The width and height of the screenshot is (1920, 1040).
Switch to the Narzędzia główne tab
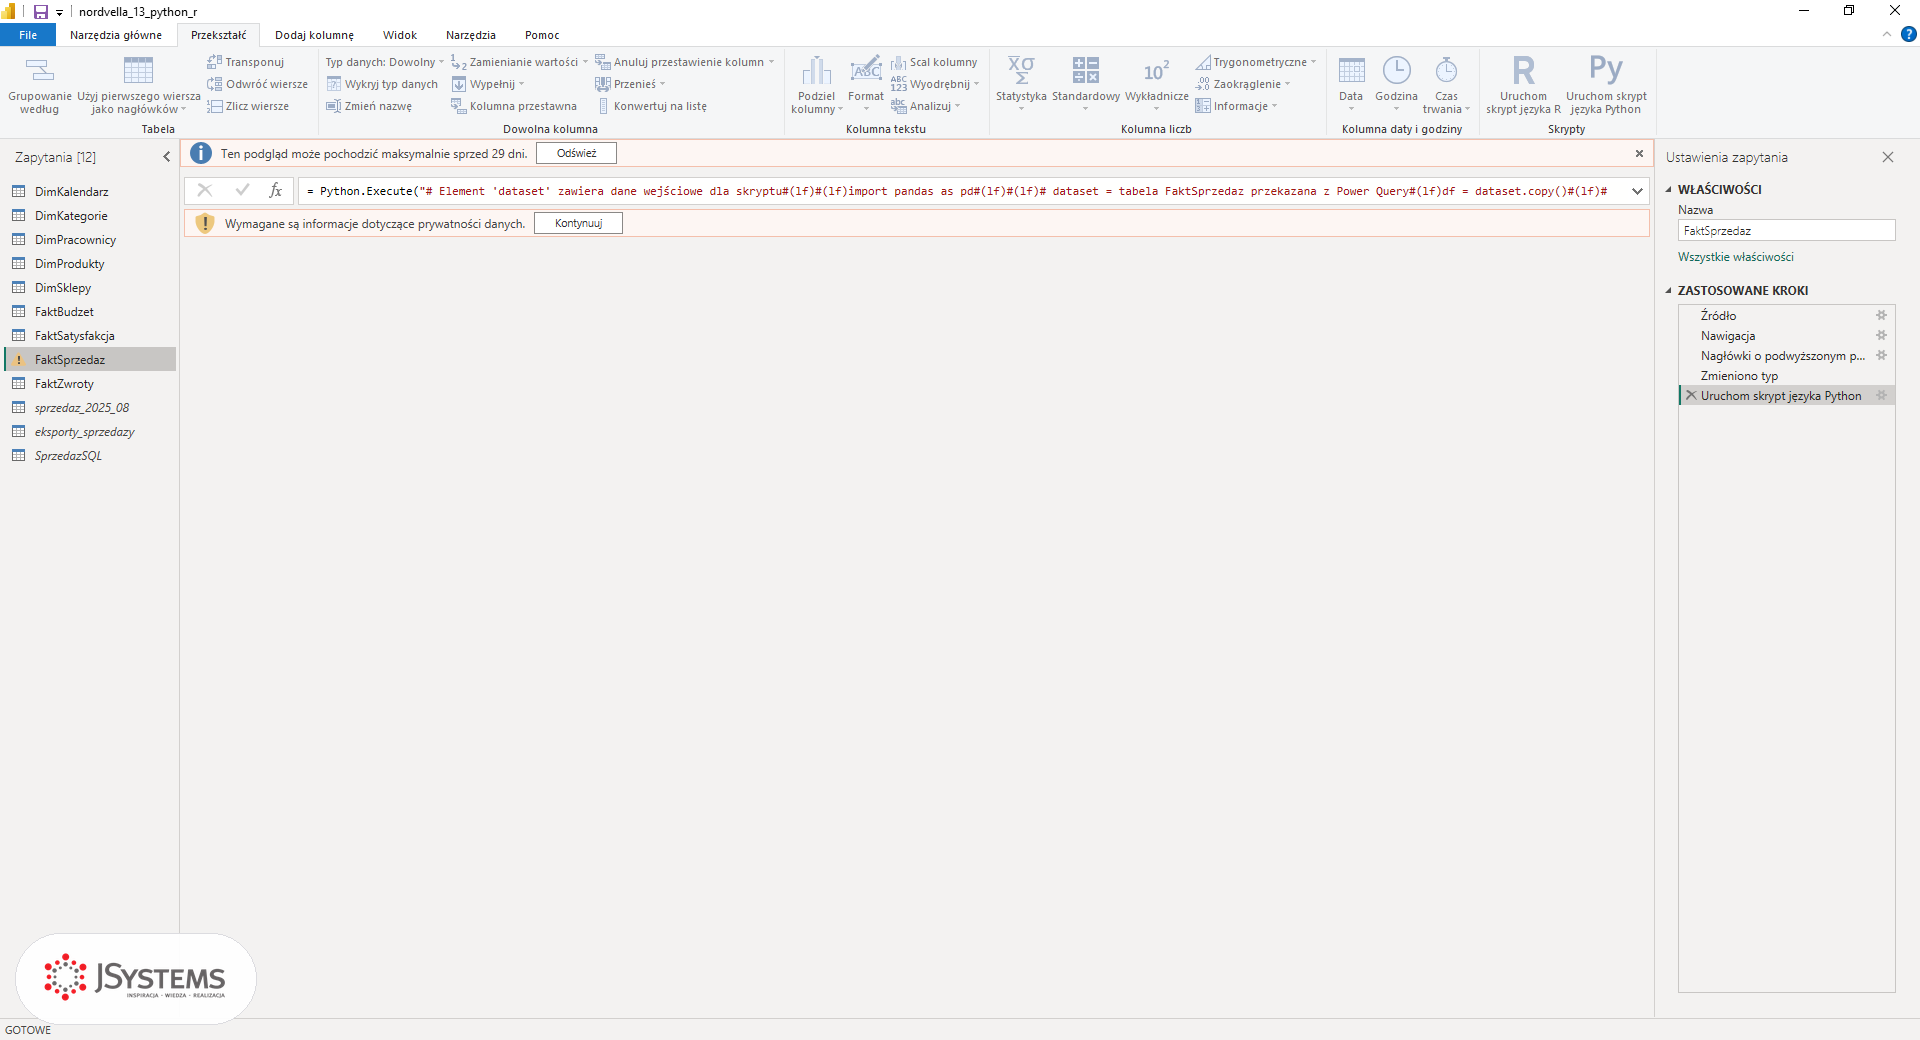[116, 35]
